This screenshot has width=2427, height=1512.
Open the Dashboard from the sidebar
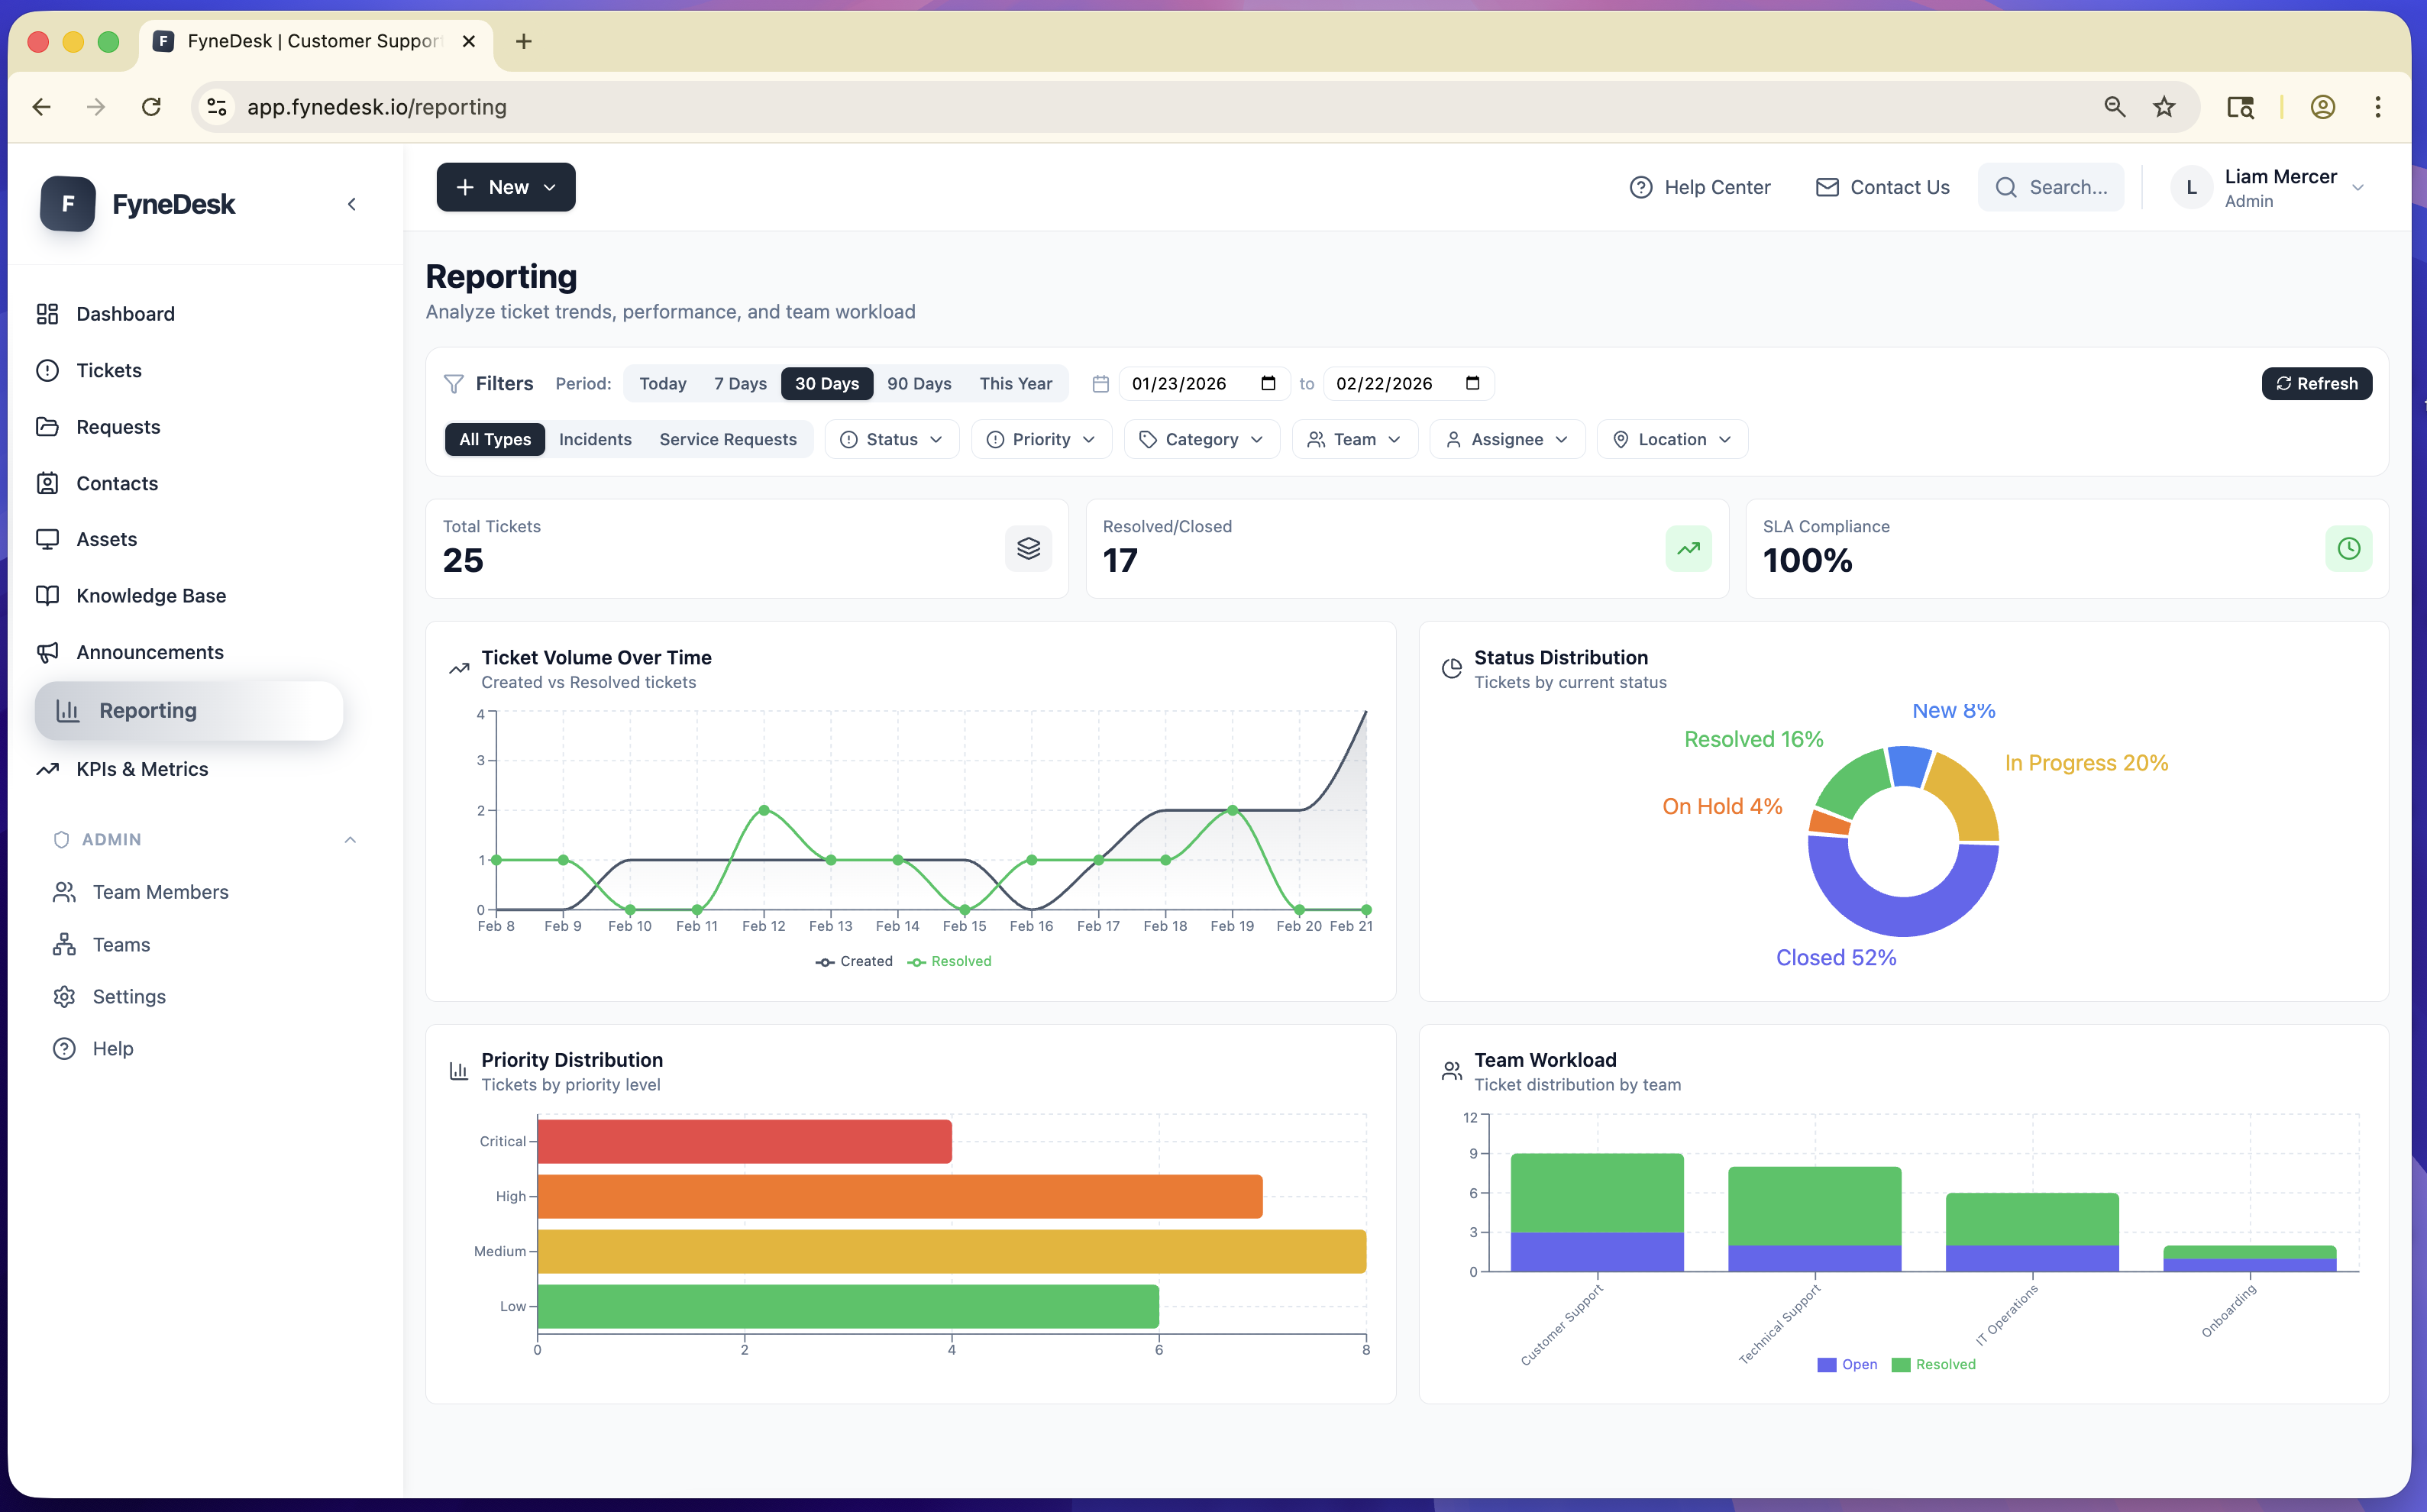pos(126,313)
